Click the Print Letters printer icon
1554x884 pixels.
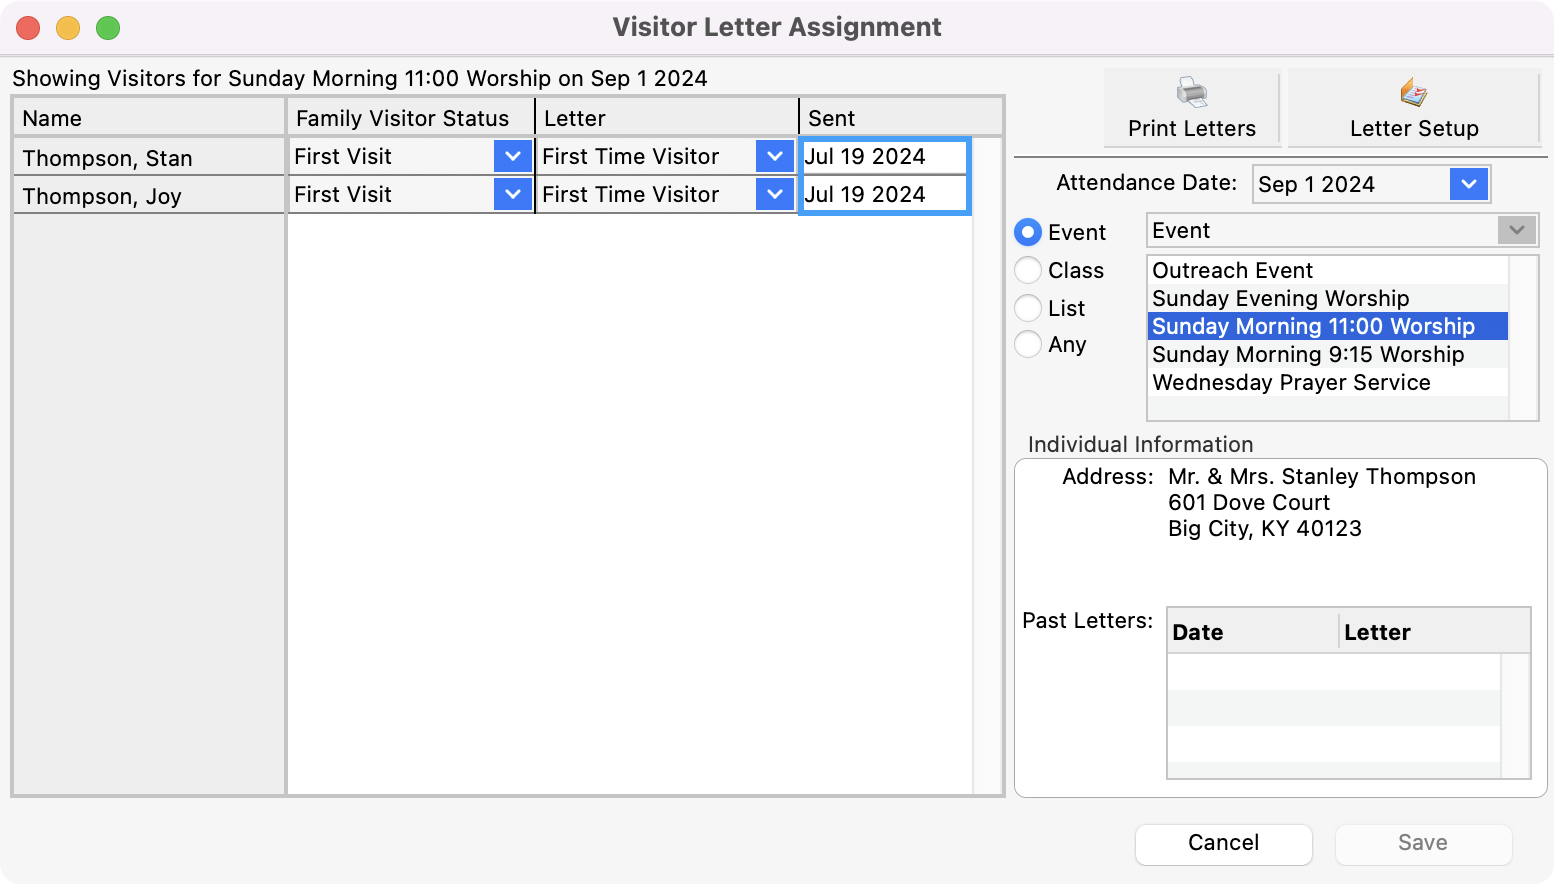coord(1191,93)
